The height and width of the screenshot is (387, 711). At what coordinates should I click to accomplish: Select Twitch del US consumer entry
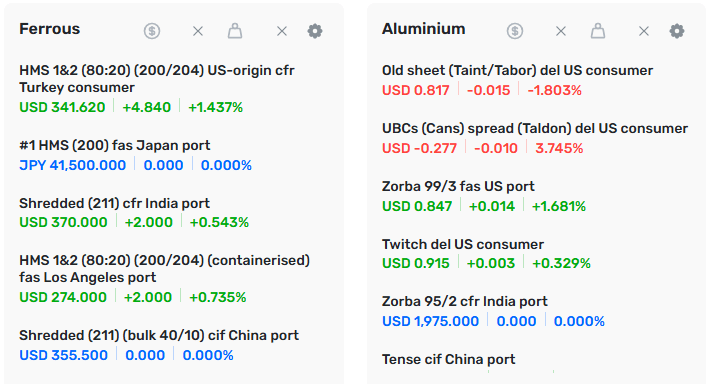point(463,244)
